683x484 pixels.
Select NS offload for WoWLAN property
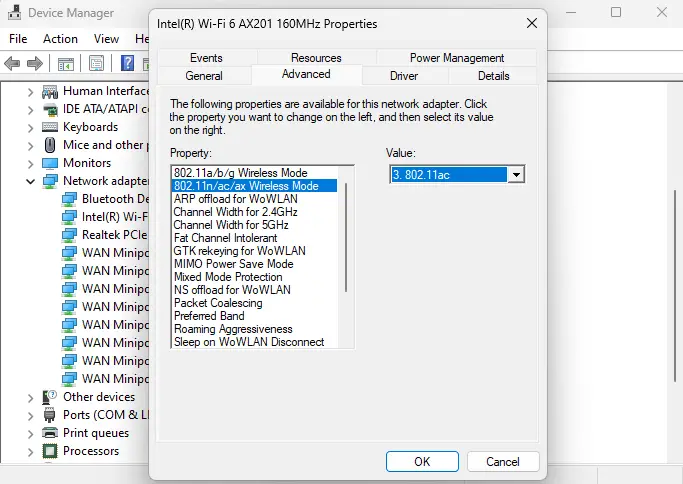254,290
